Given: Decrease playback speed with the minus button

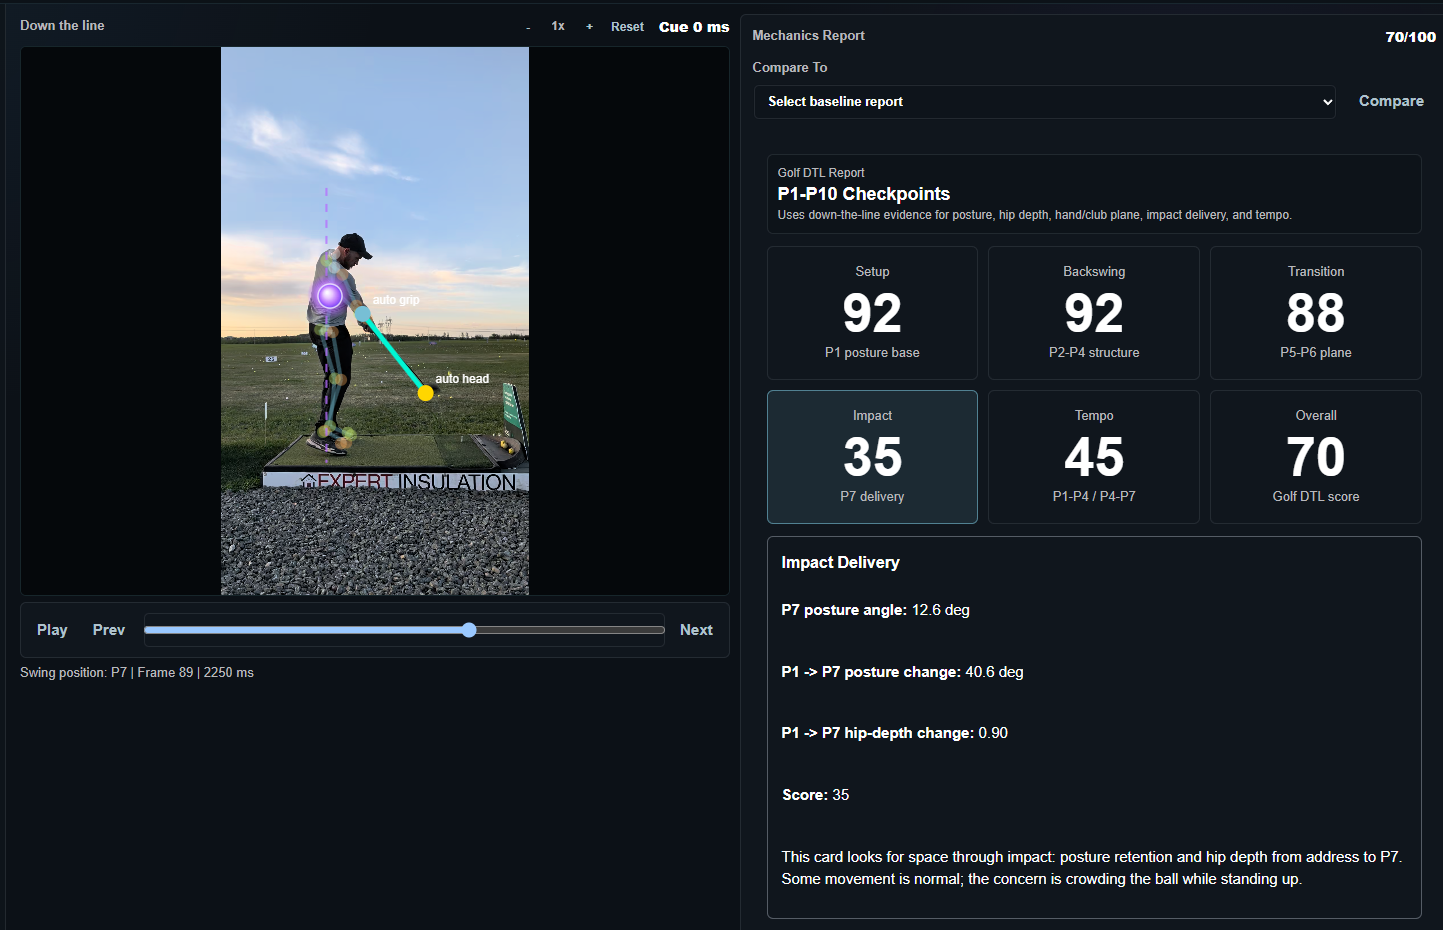Looking at the screenshot, I should (528, 27).
